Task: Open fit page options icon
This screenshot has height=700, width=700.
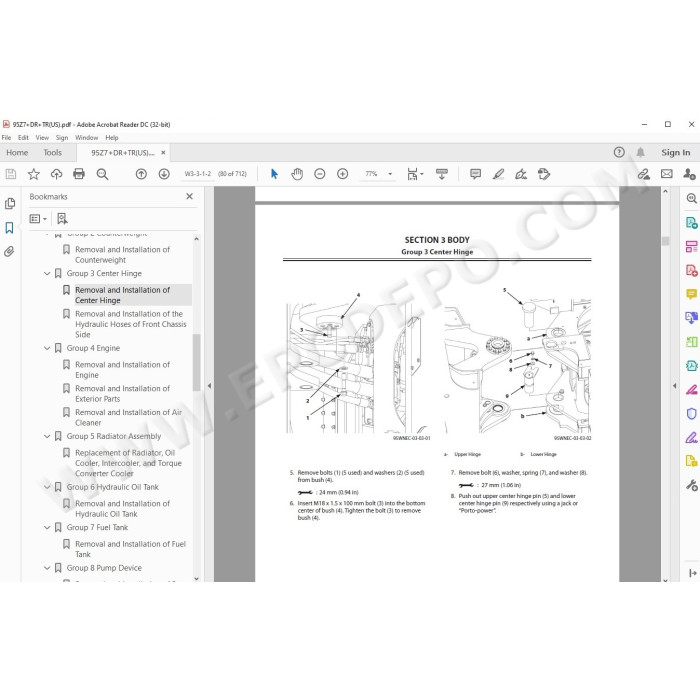Action: 415,174
